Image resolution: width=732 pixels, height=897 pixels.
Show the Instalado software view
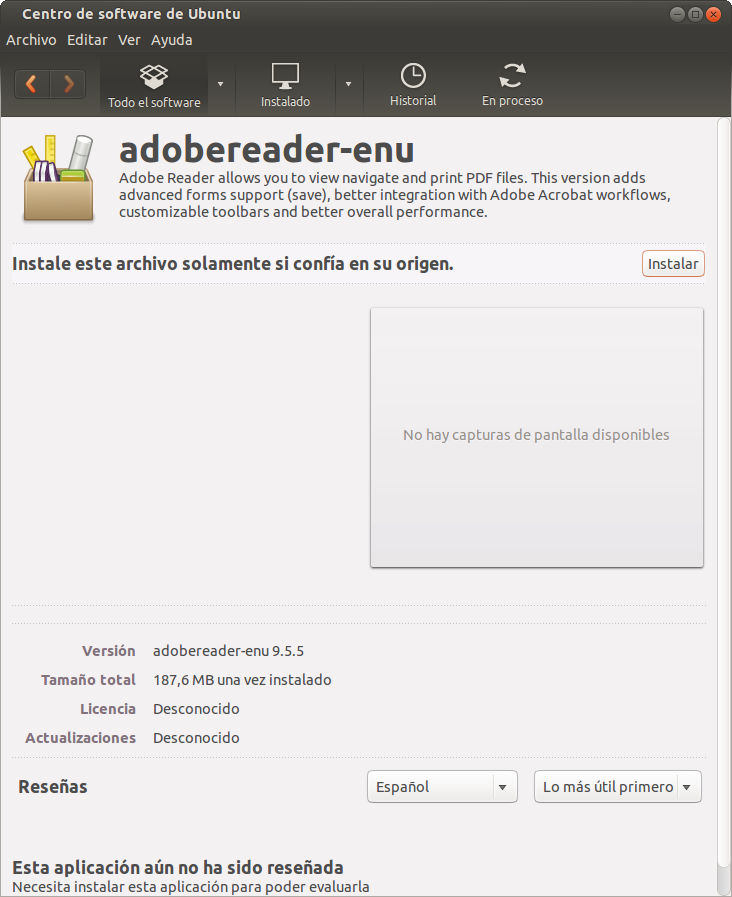pyautogui.click(x=285, y=86)
